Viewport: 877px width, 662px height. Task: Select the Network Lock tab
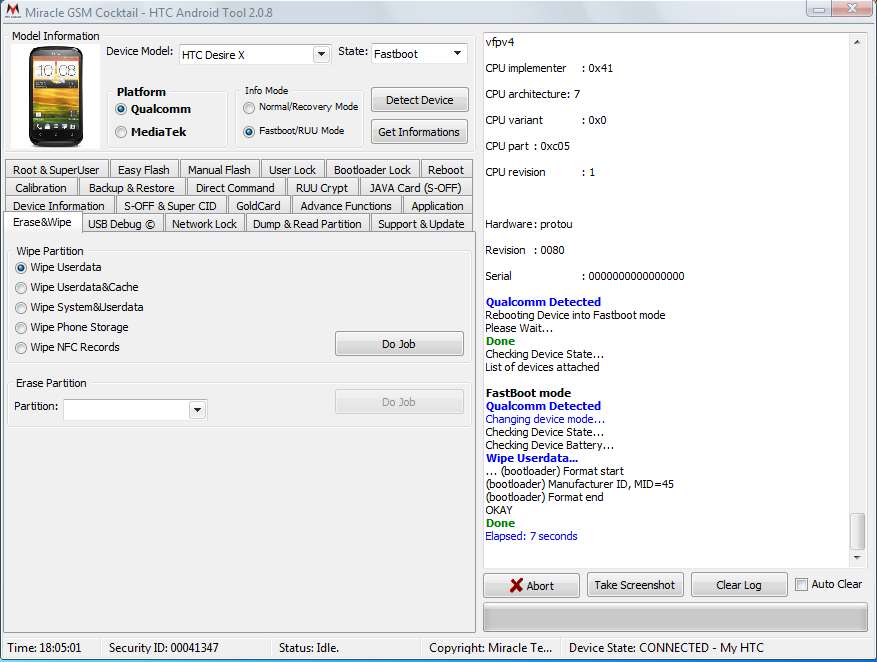(204, 224)
